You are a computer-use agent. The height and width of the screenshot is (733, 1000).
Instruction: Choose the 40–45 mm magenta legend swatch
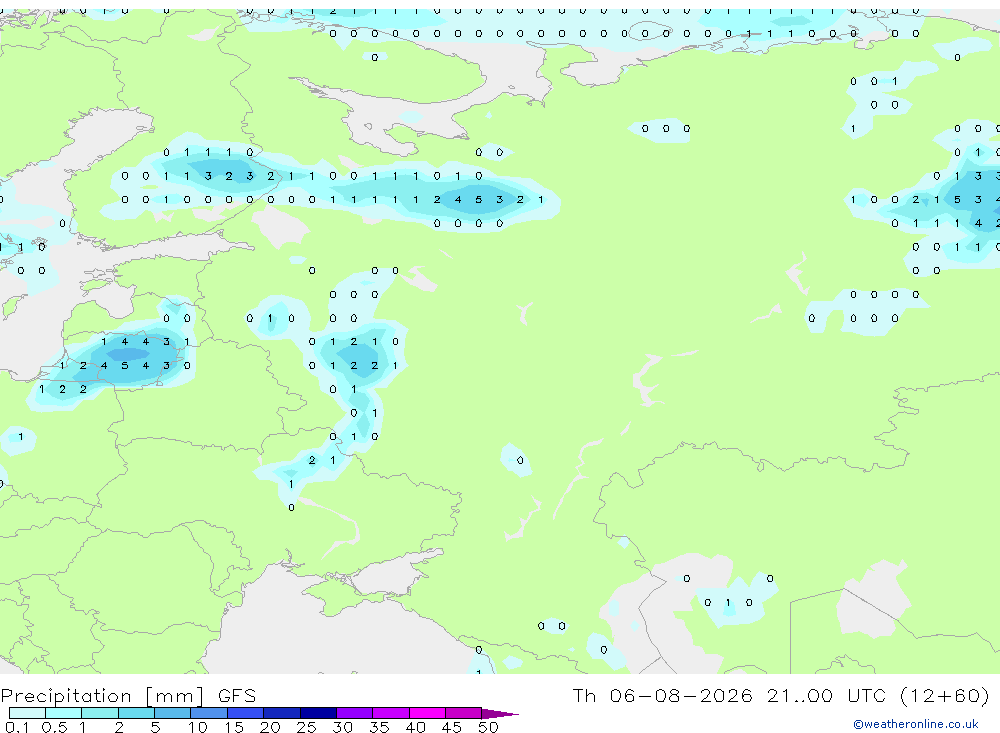427,713
